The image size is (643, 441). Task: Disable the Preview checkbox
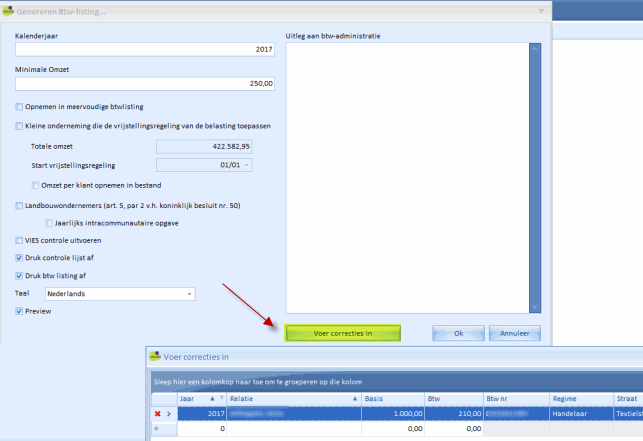(19, 311)
